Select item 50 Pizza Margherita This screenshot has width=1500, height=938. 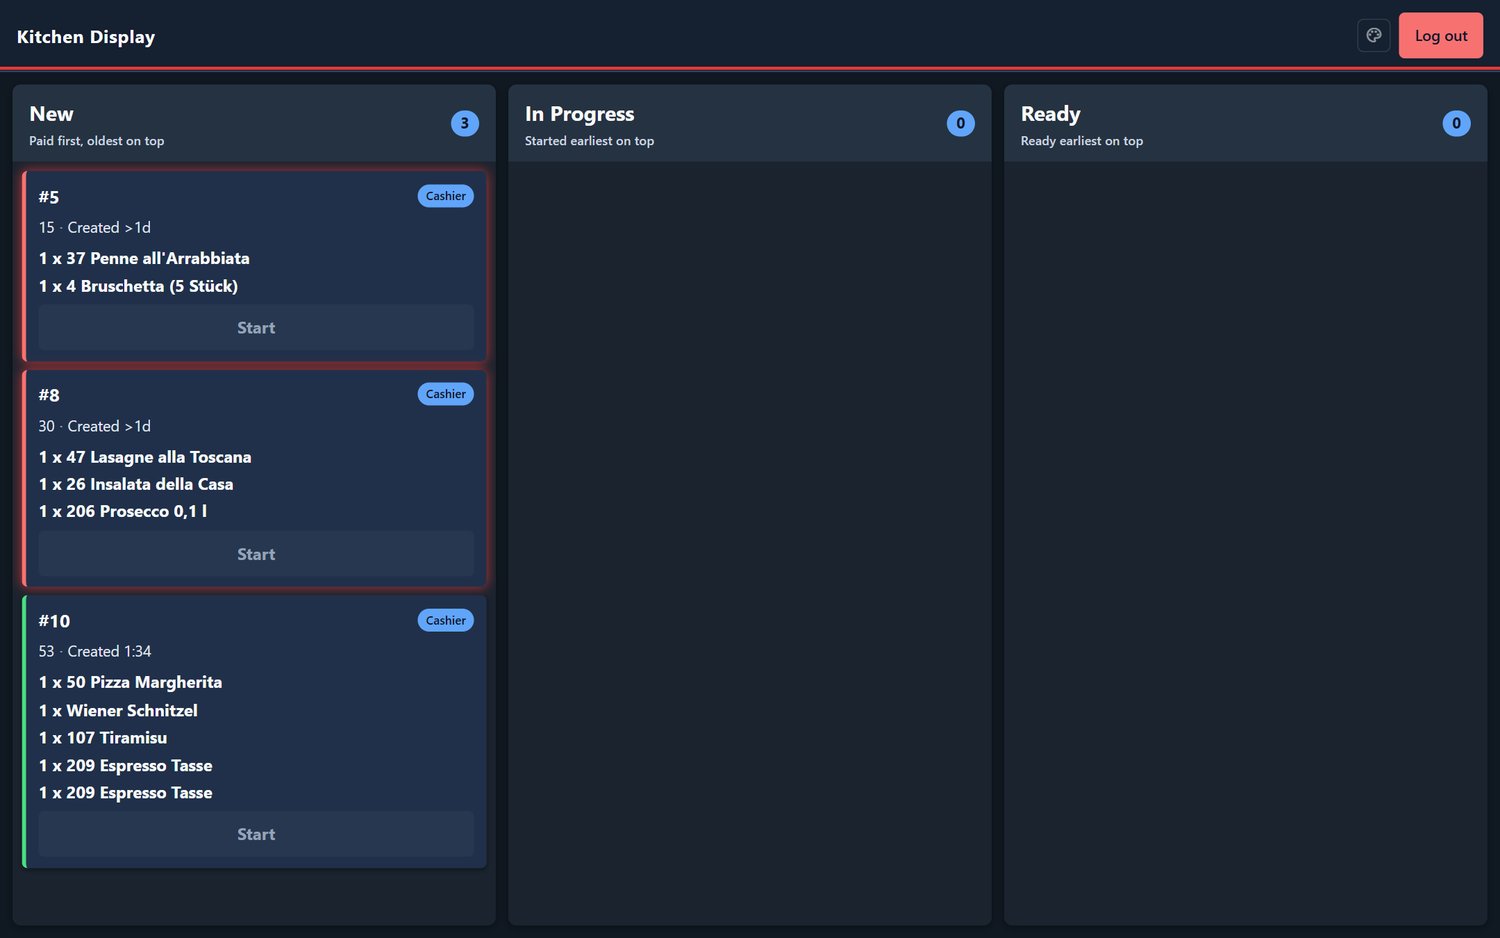point(130,682)
